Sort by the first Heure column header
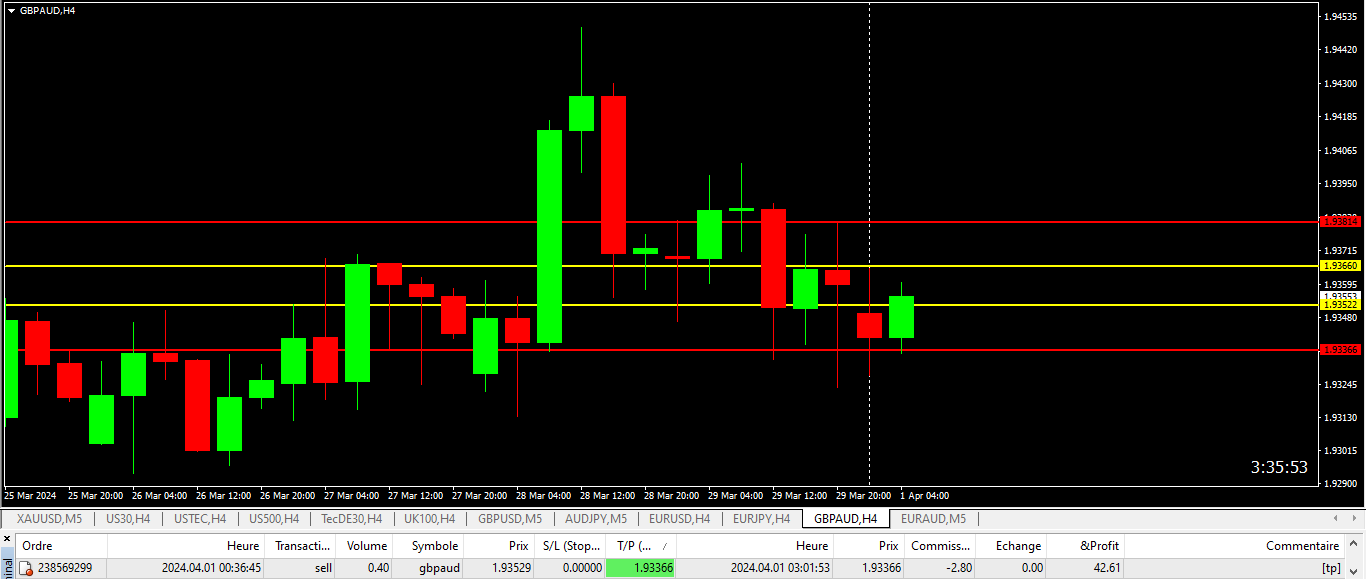Screen dimensions: 1366x579 click(187, 546)
